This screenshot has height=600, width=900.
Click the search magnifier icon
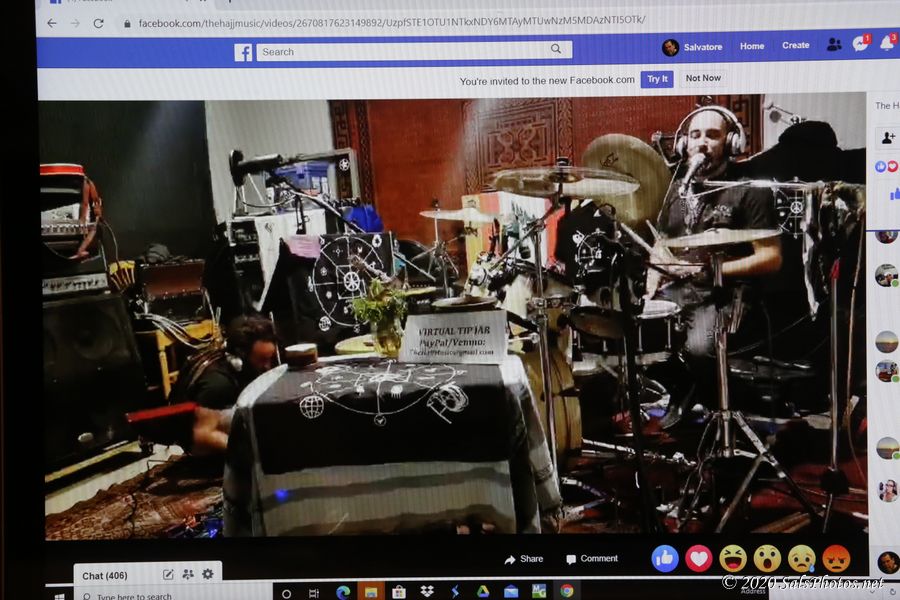click(x=556, y=50)
